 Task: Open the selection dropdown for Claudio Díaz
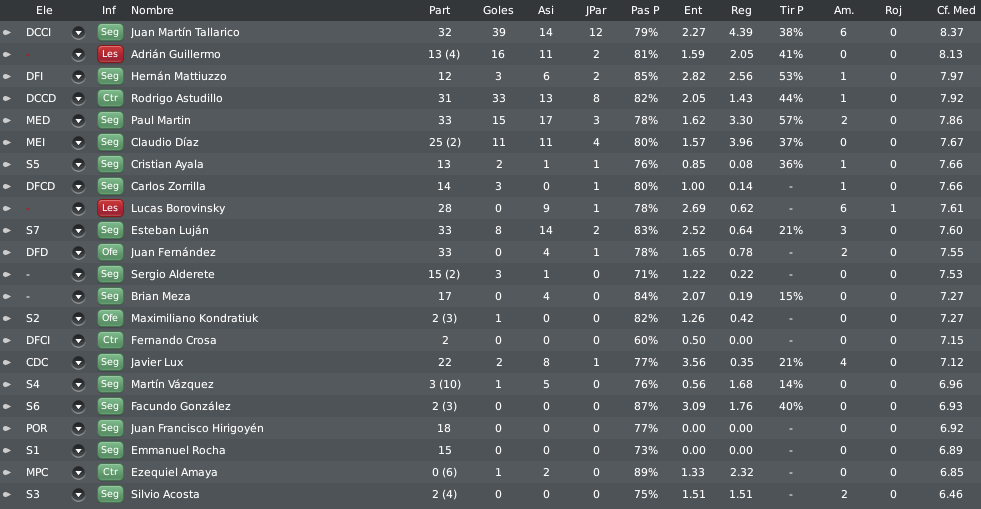coord(78,143)
